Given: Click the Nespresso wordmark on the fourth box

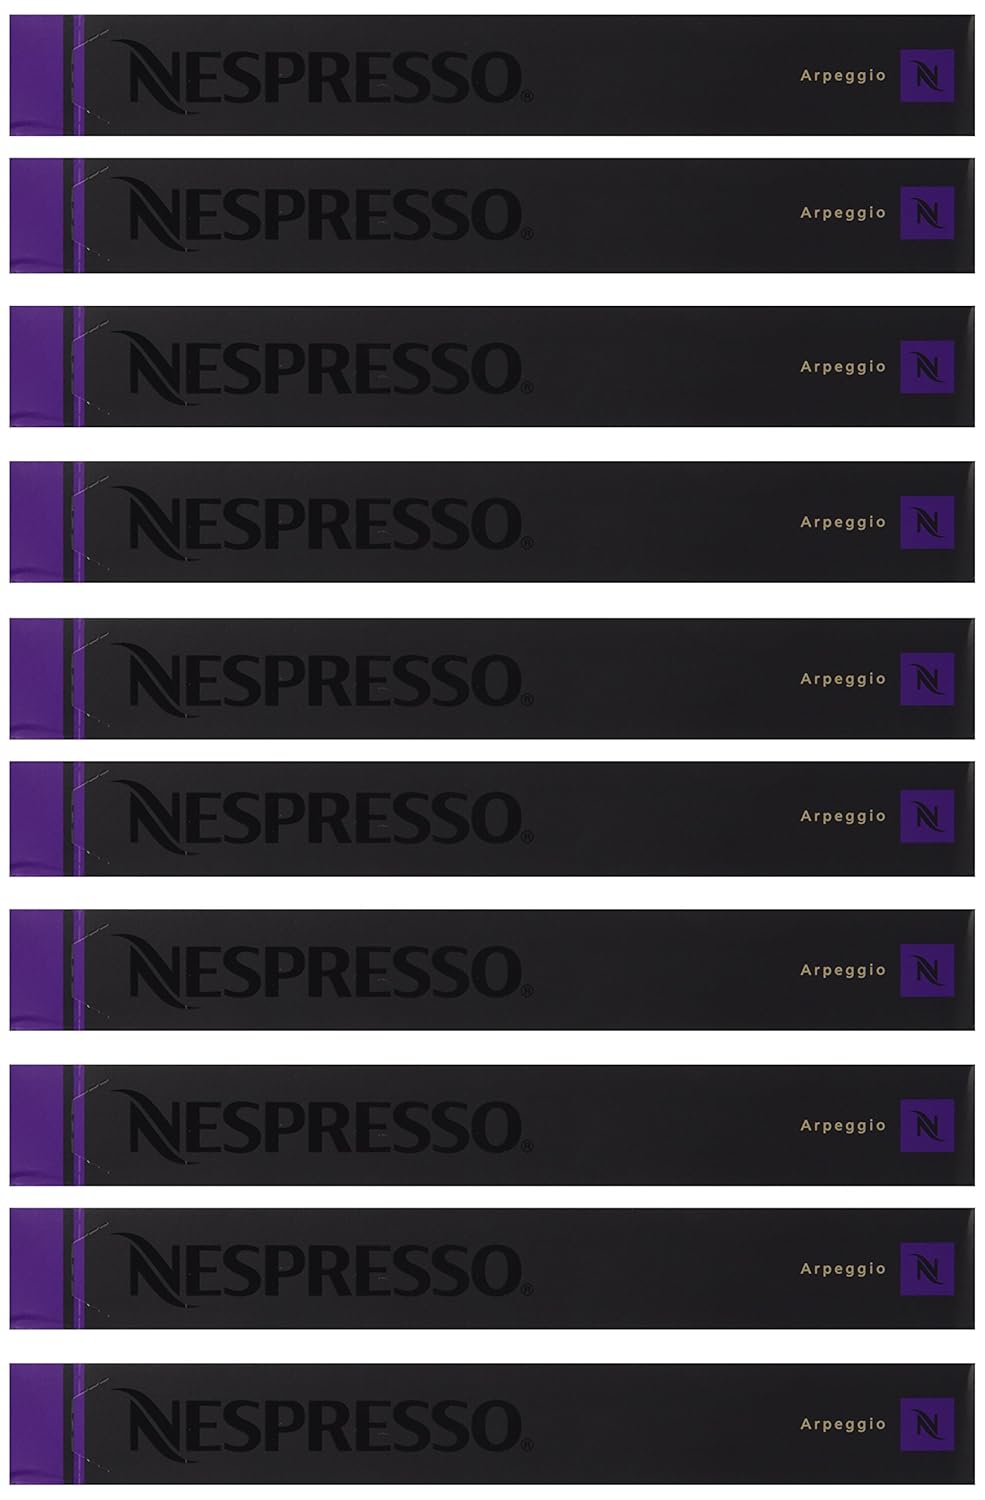Looking at the screenshot, I should (x=320, y=524).
